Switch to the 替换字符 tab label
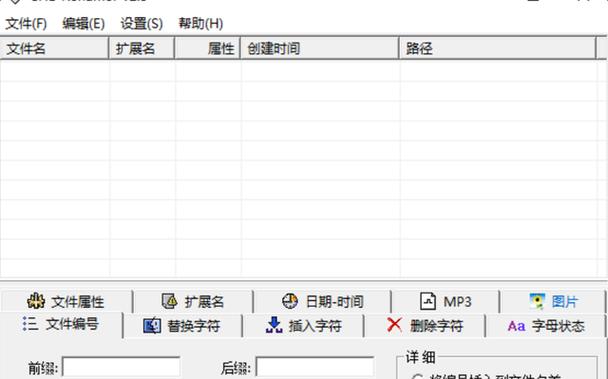Viewport: 608px width, 379px height. coord(193,326)
